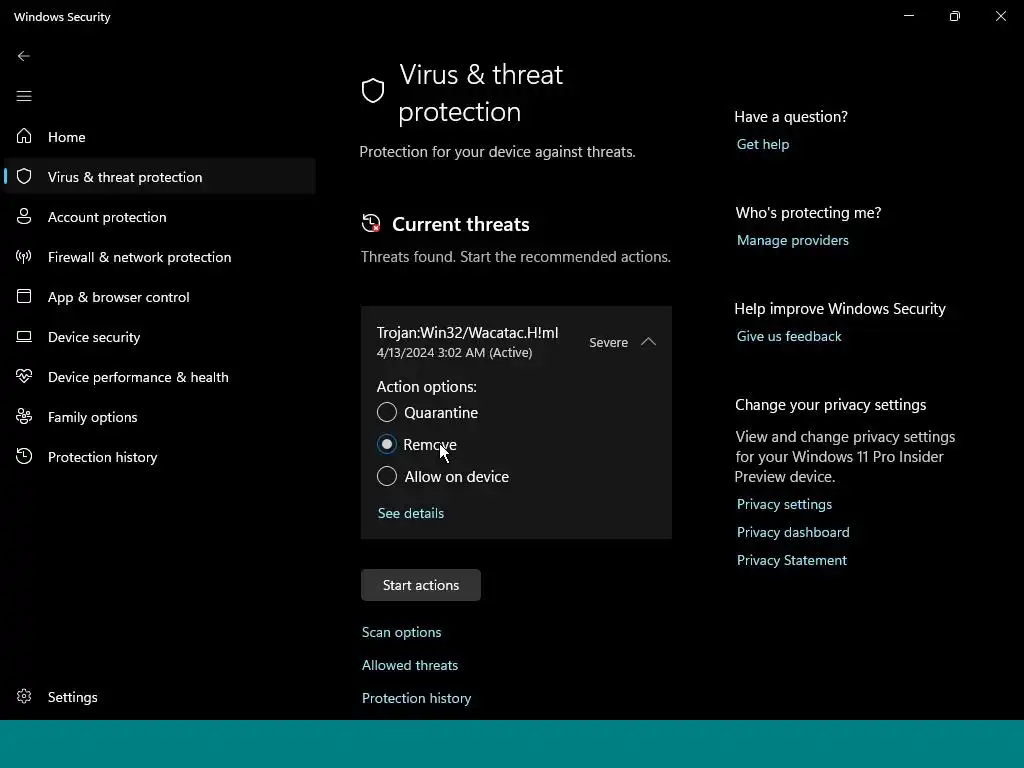Select the Remove action option
Image resolution: width=1024 pixels, height=768 pixels.
[x=417, y=444]
